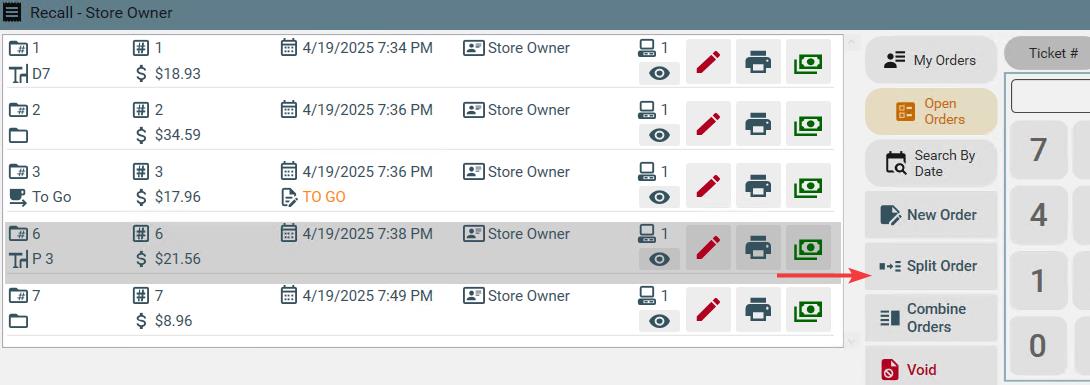1090x385 pixels.
Task: Select Combine Orders
Action: 931,318
